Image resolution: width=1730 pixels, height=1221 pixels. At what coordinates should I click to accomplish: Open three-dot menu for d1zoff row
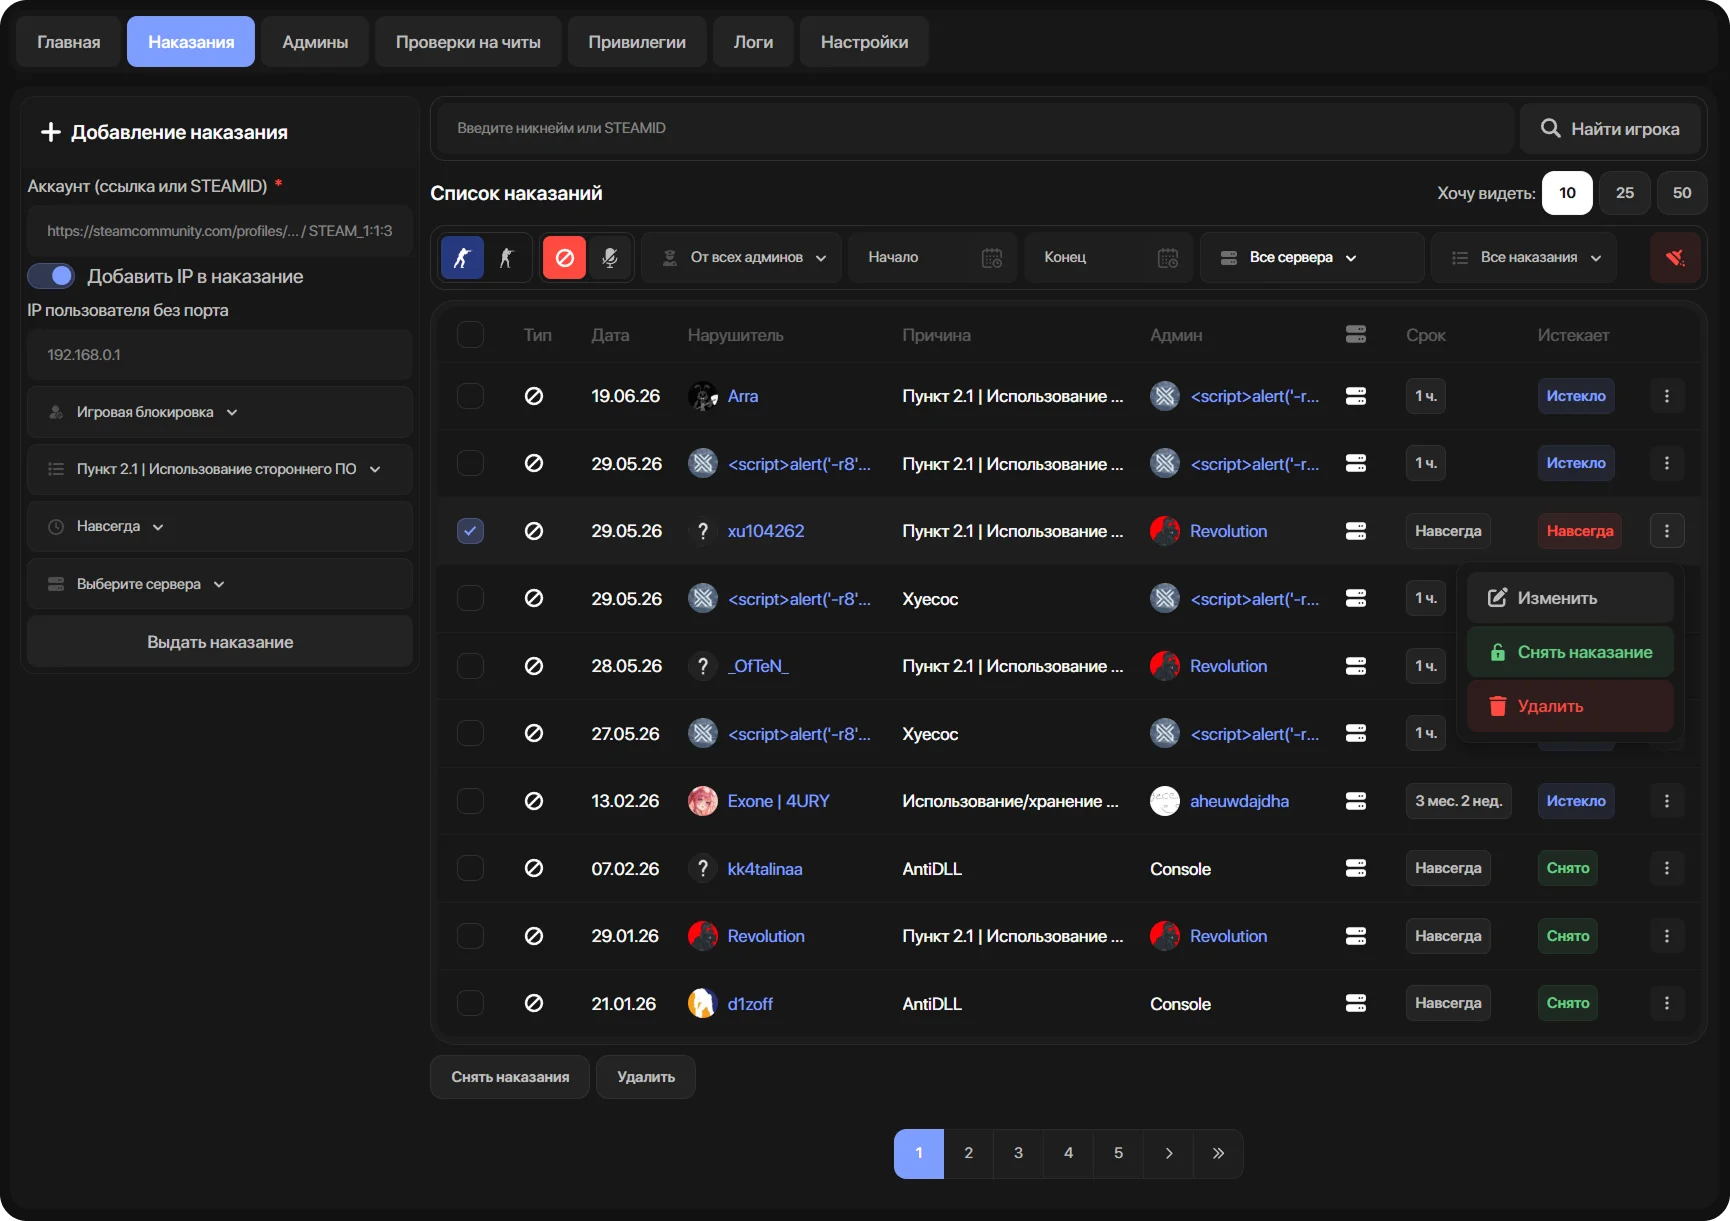click(x=1667, y=1003)
